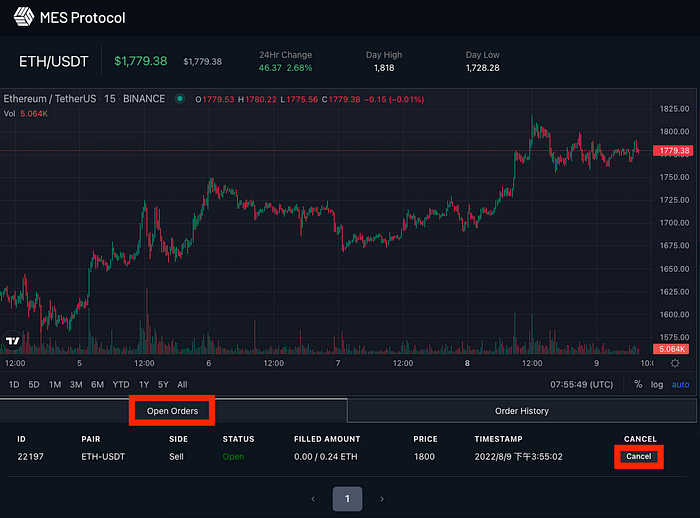
Task: Cancel order 22197
Action: pos(638,456)
